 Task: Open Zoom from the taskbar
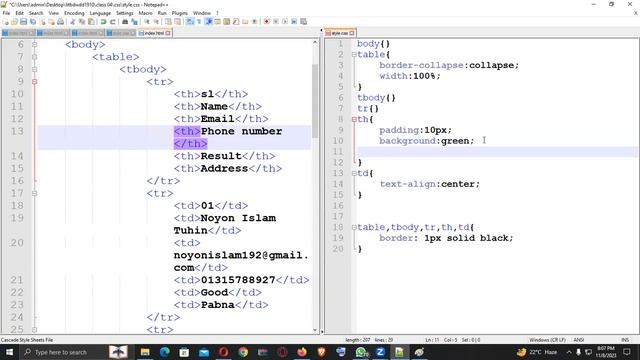pos(380,352)
